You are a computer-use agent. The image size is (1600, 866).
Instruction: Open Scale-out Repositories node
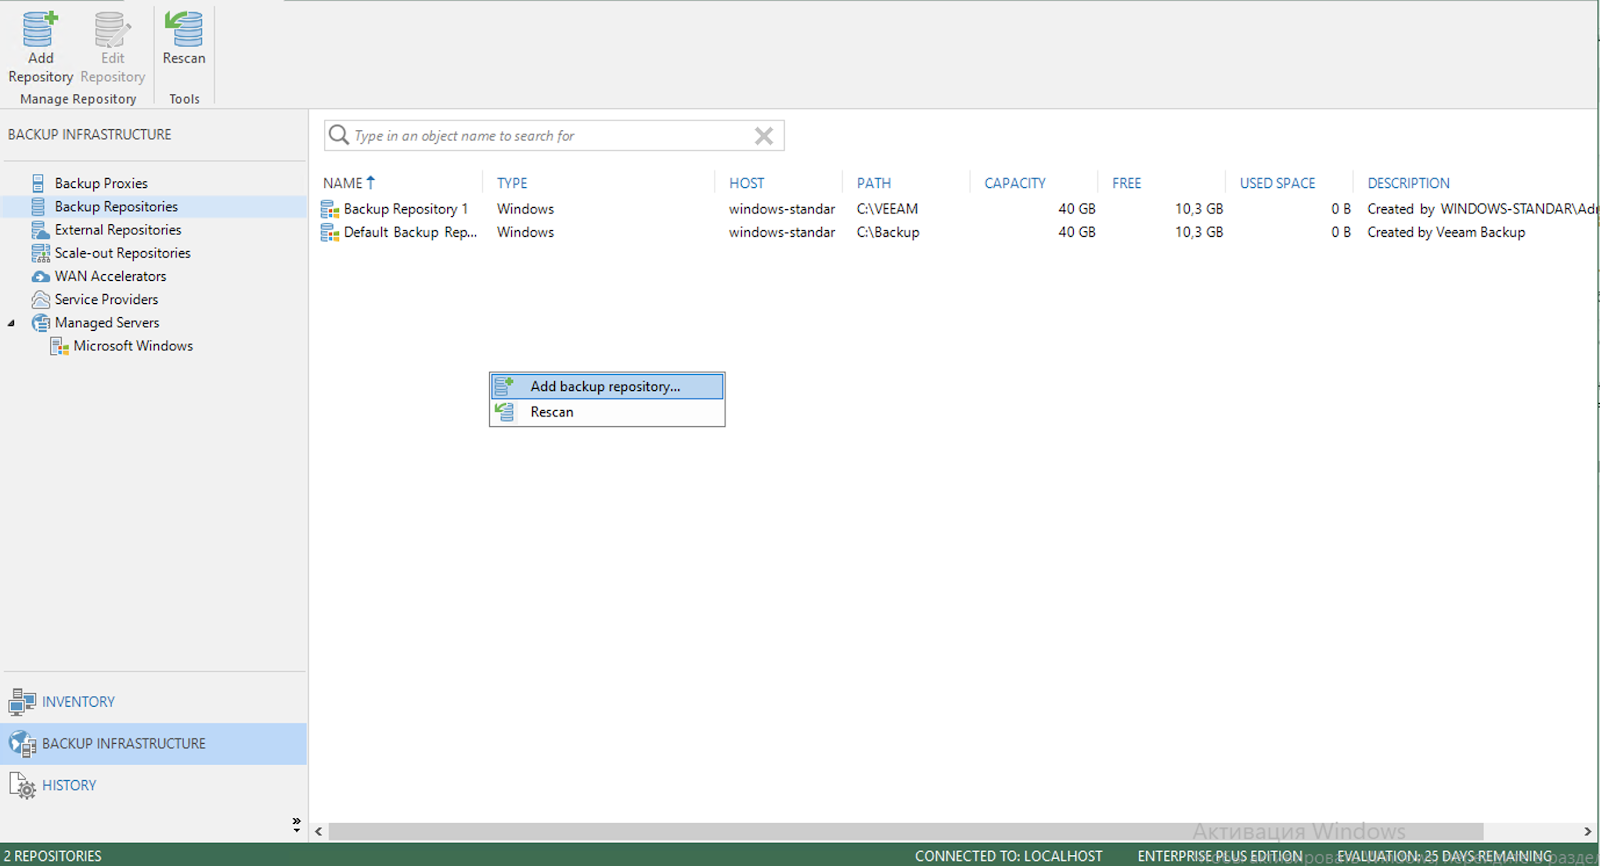point(122,253)
